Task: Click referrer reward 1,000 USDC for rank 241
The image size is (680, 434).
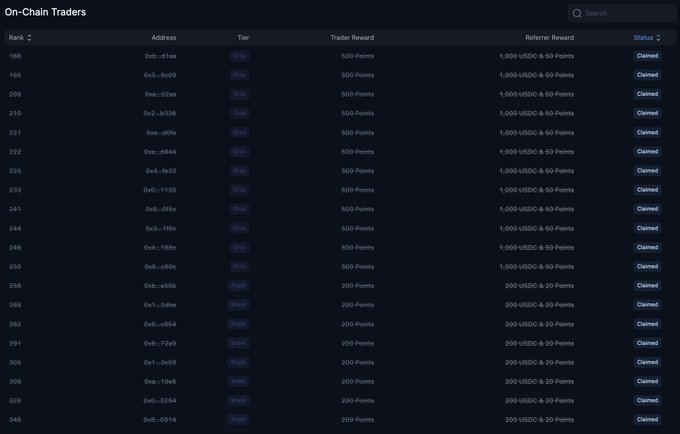Action: (536, 209)
